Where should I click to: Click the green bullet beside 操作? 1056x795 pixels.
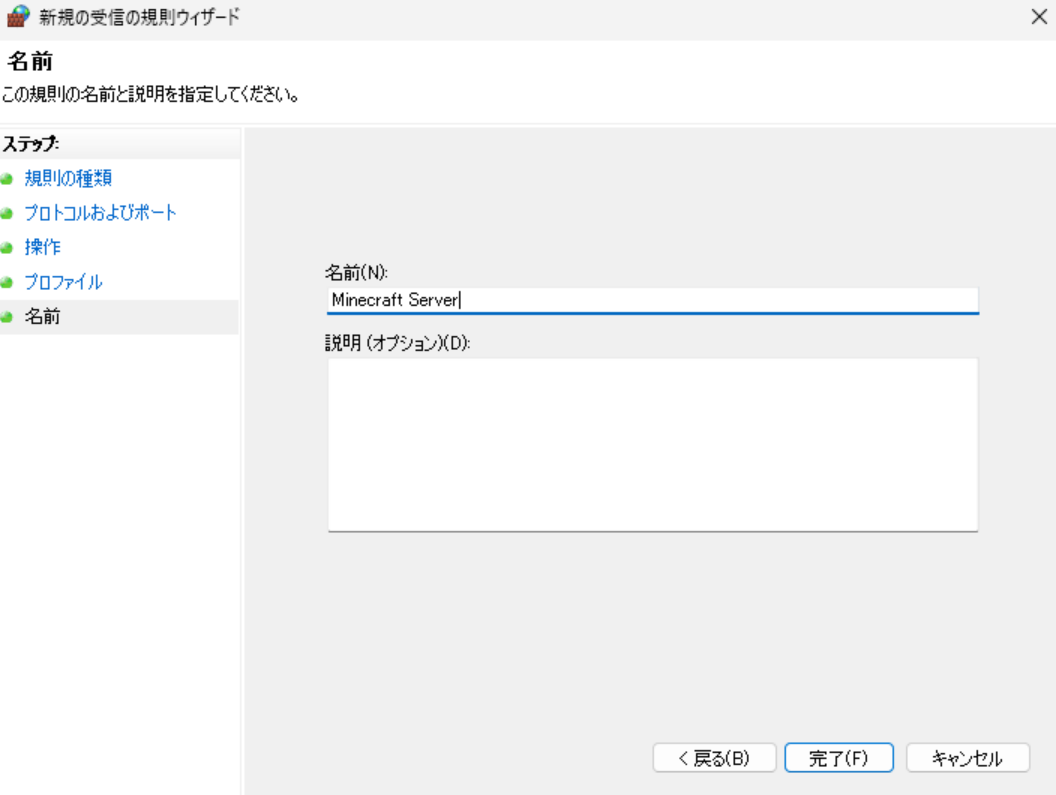7,248
